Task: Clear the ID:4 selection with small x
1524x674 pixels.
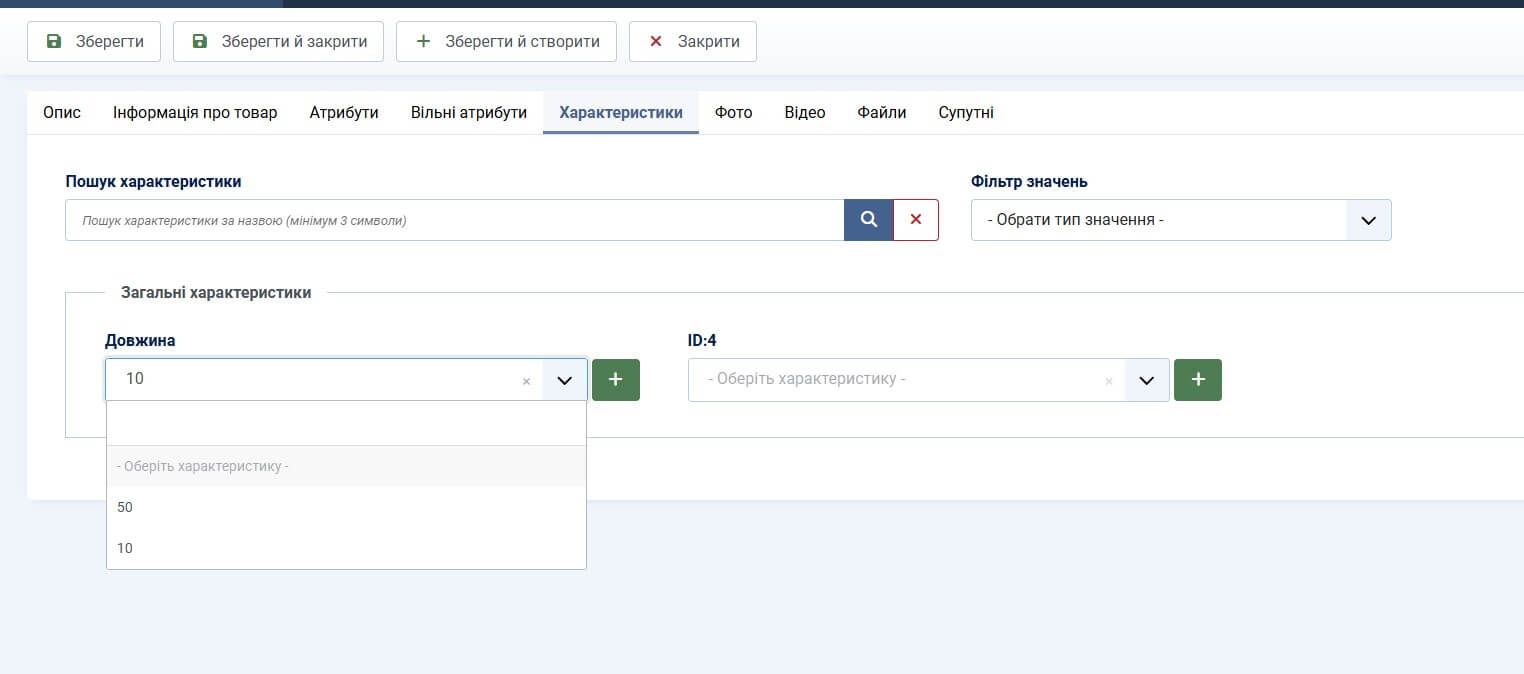Action: 1108,381
